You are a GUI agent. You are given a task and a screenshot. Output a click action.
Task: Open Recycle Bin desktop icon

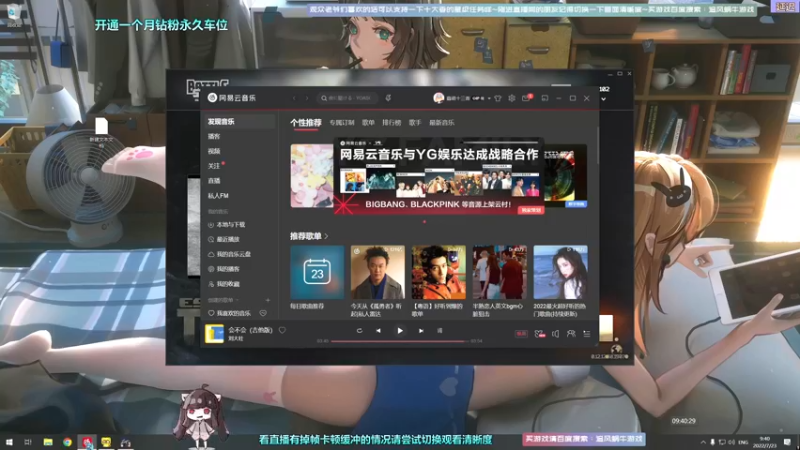pyautogui.click(x=14, y=15)
